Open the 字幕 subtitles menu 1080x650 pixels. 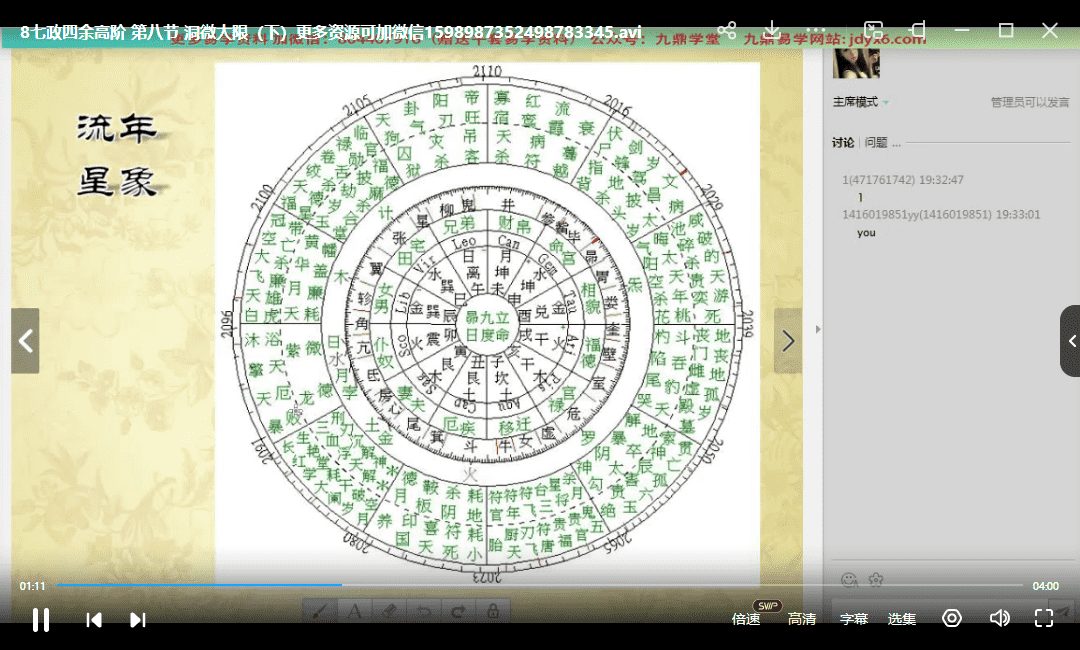[x=853, y=619]
